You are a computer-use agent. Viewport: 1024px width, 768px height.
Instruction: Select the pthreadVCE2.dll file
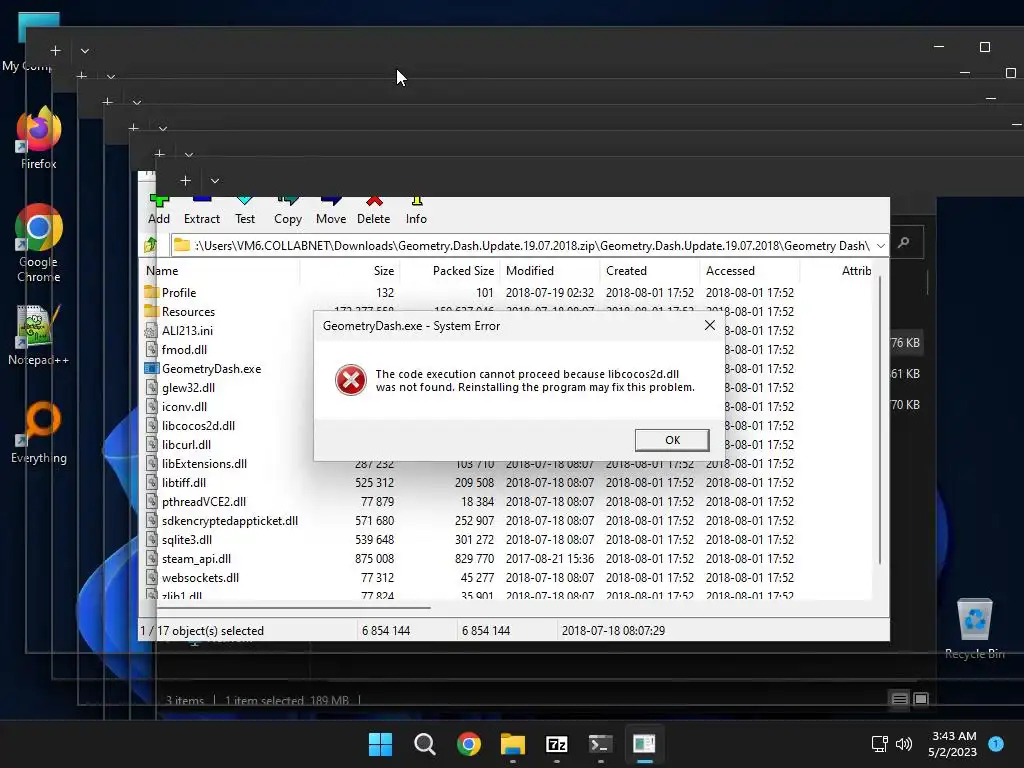pyautogui.click(x=204, y=501)
